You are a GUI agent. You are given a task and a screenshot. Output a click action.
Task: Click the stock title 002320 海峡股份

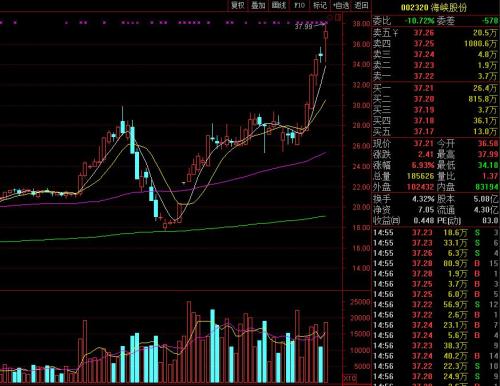[x=434, y=7]
